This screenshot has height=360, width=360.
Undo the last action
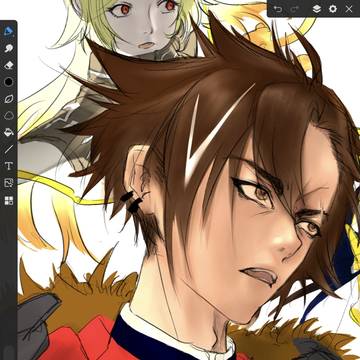[x=277, y=9]
